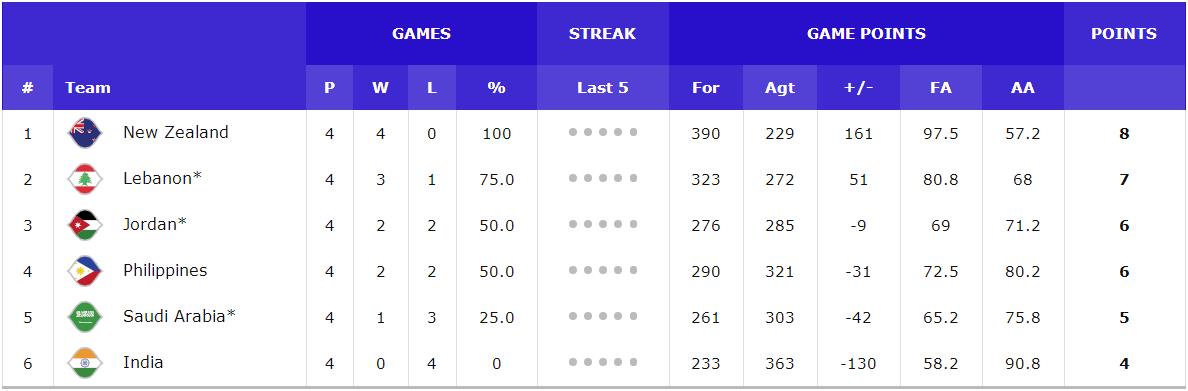Sort by the W column header
Image resolution: width=1188 pixels, height=391 pixels.
380,88
